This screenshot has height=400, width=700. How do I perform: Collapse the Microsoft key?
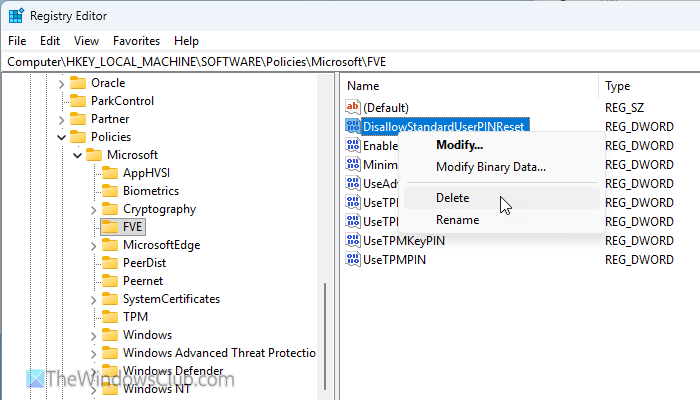click(78, 155)
